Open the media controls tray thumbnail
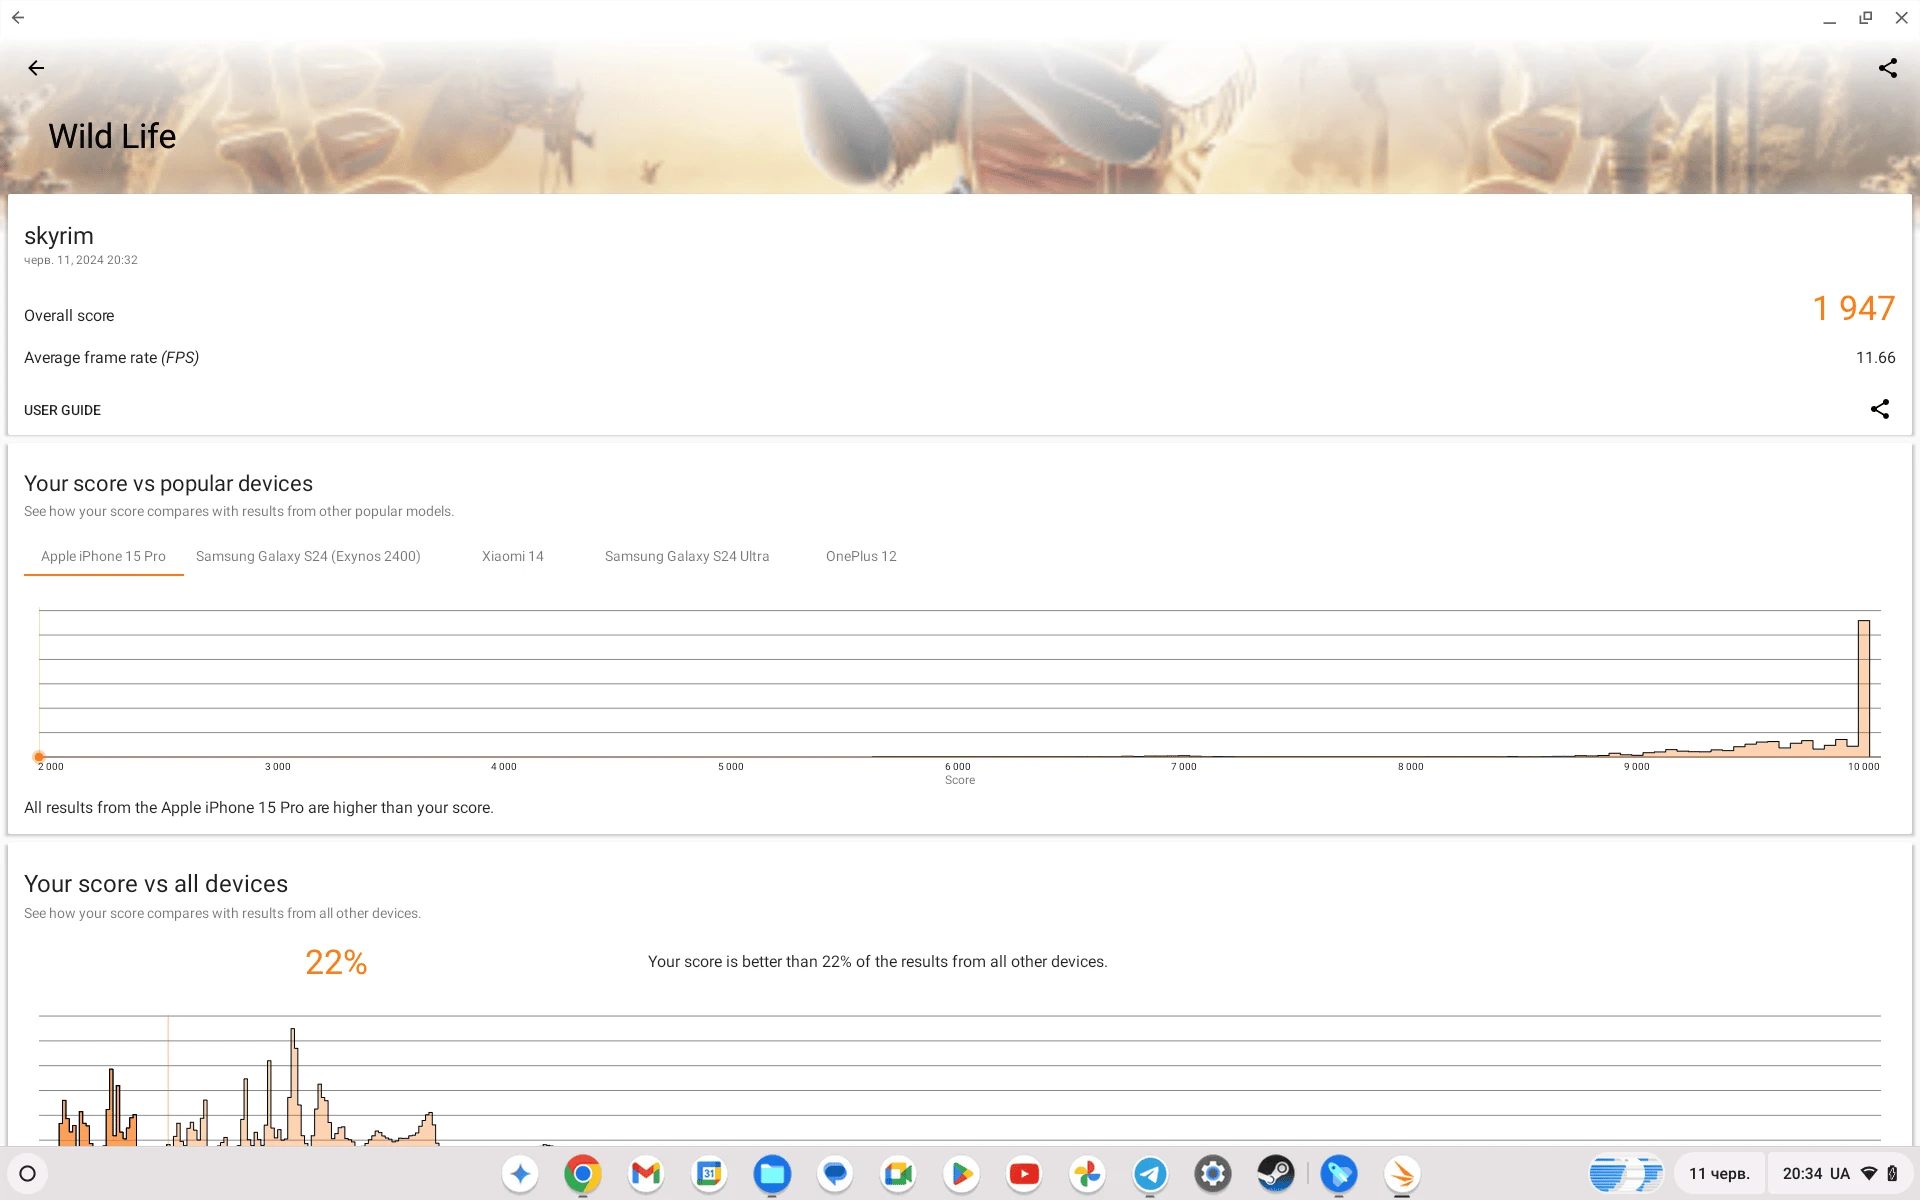 (x=1626, y=1174)
